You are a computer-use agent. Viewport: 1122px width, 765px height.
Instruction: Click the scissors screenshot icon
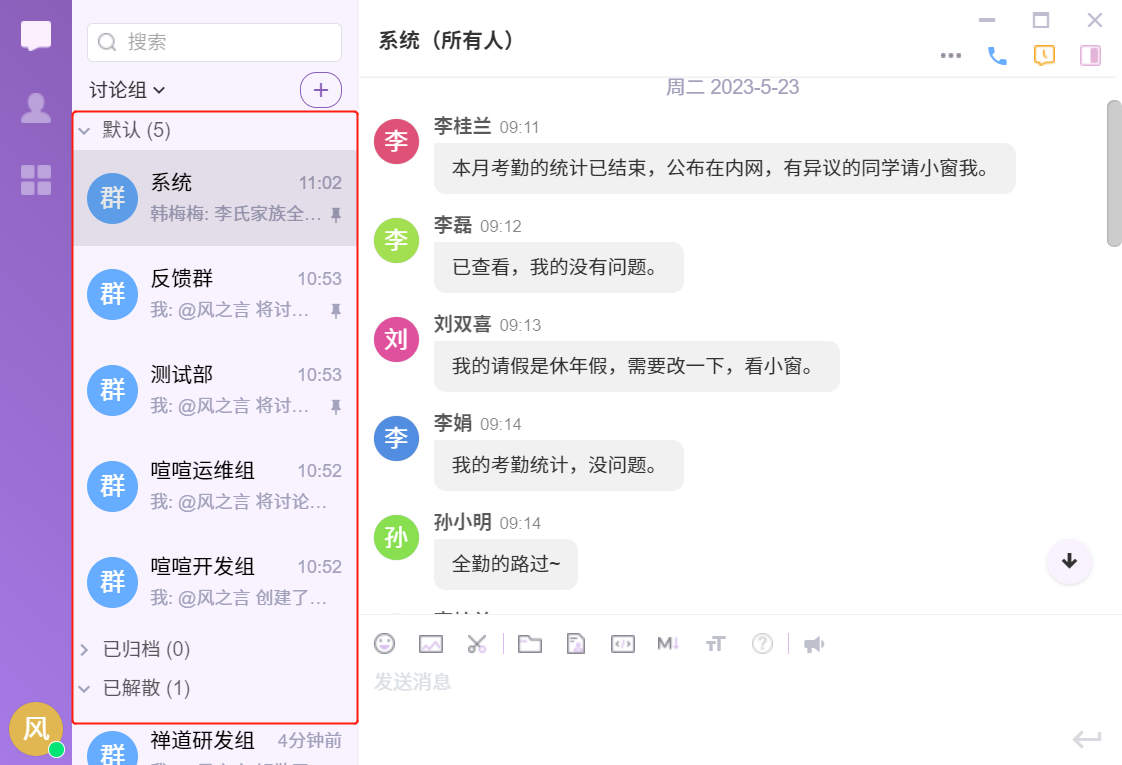[476, 644]
